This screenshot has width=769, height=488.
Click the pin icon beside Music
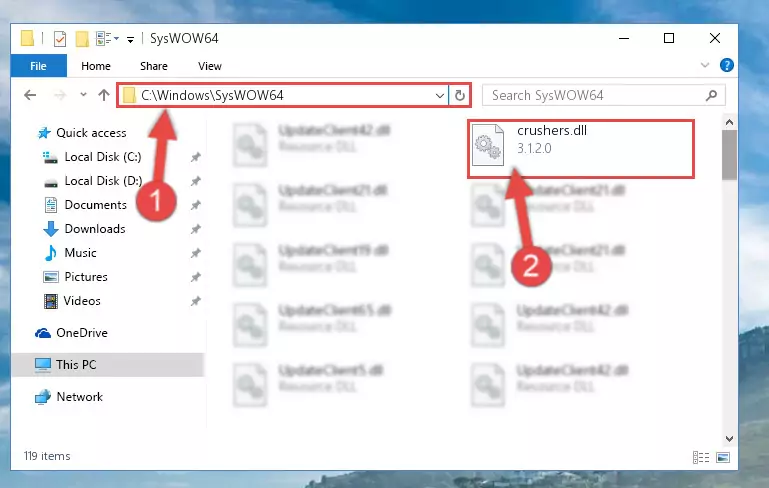tap(195, 253)
